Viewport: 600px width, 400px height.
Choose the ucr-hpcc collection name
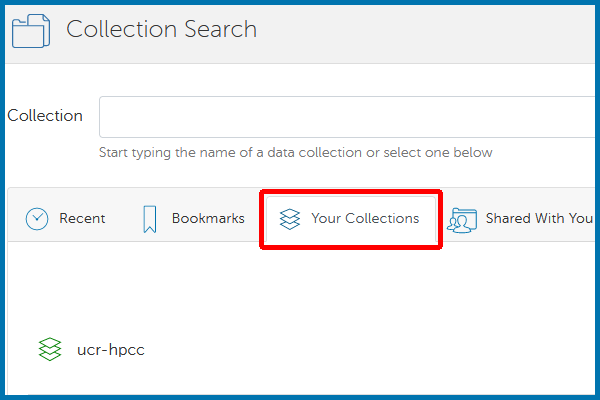pyautogui.click(x=111, y=350)
